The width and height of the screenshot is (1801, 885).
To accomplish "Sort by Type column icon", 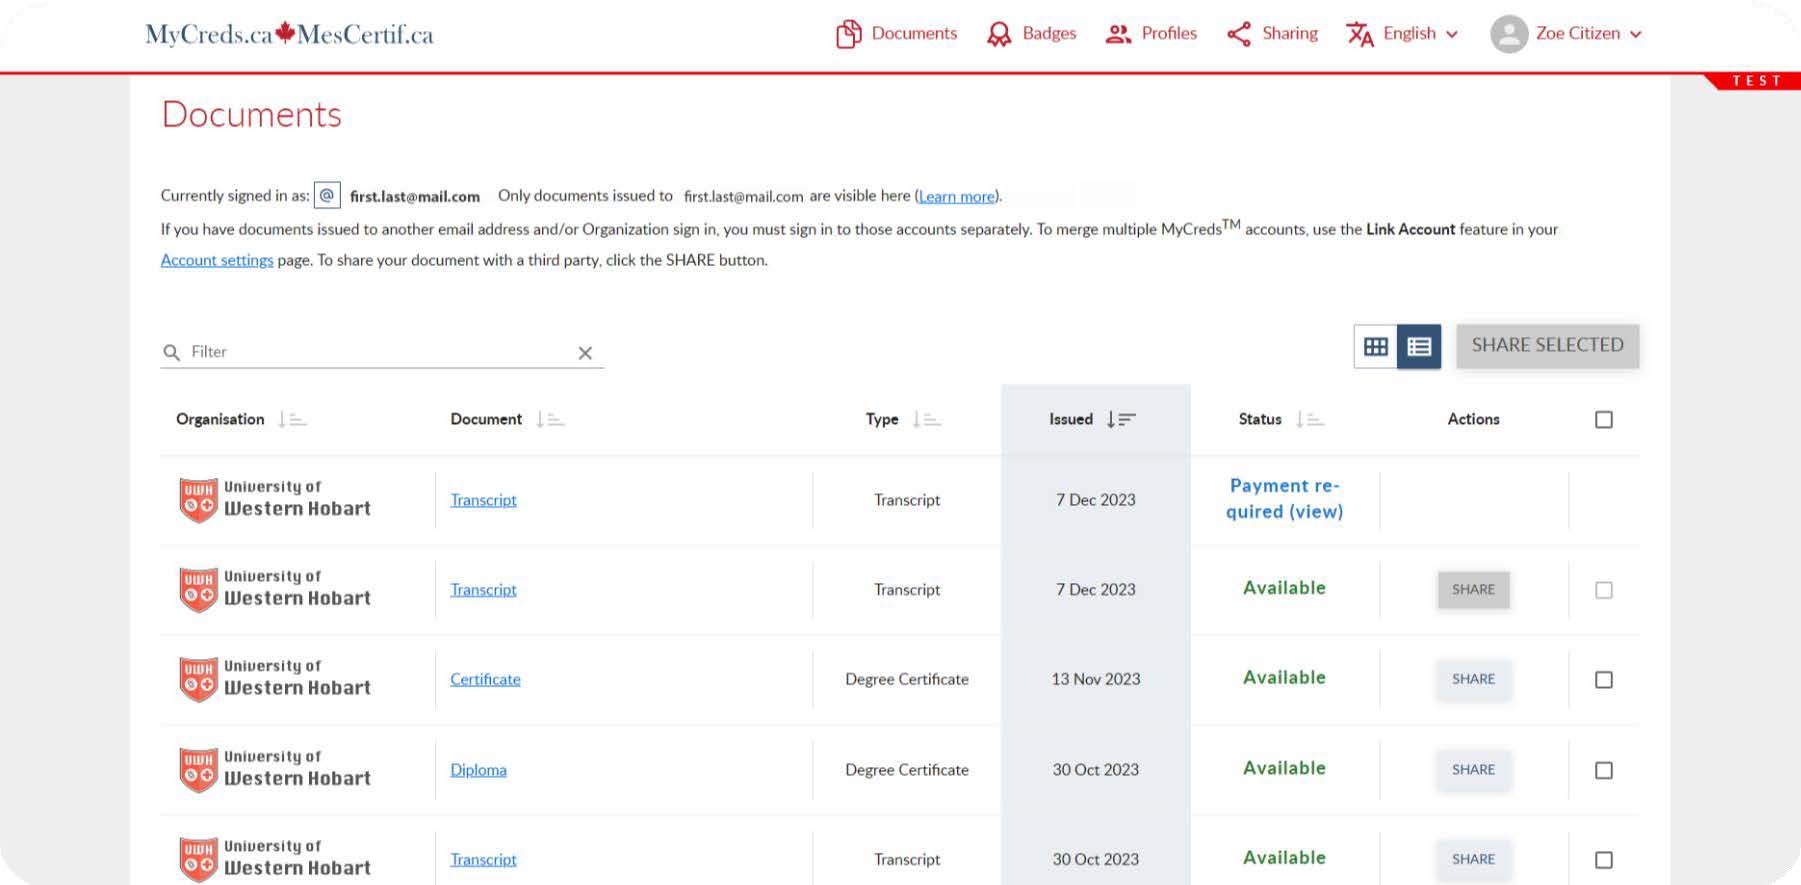I will click(927, 419).
